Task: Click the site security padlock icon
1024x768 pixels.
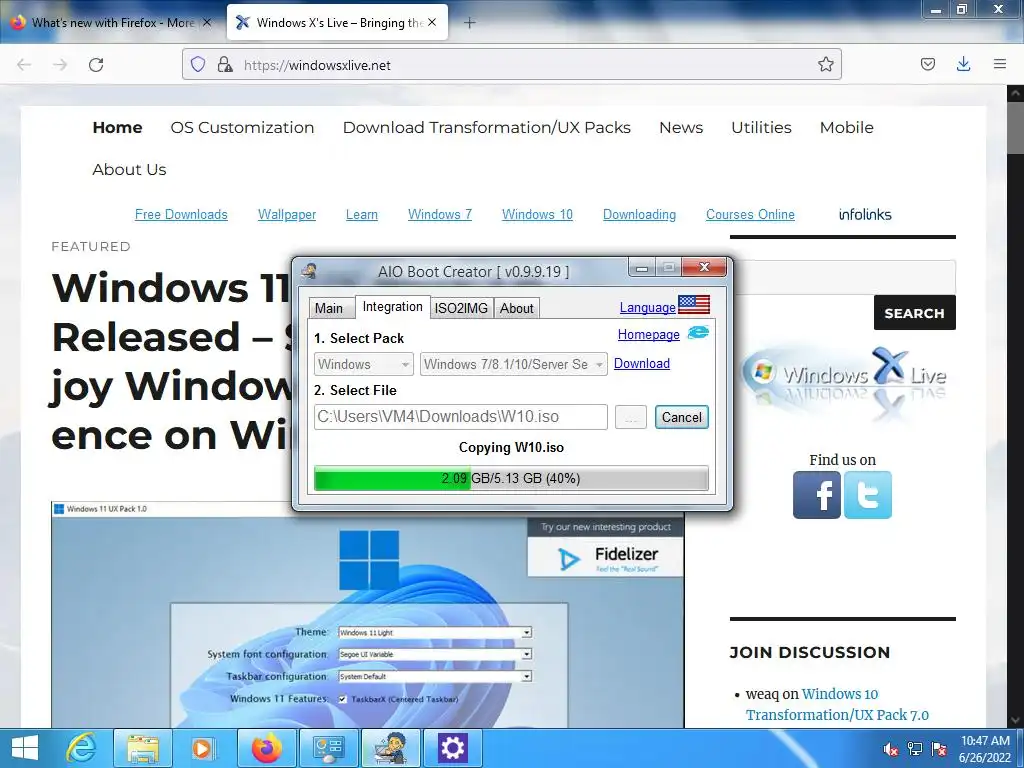Action: point(225,64)
